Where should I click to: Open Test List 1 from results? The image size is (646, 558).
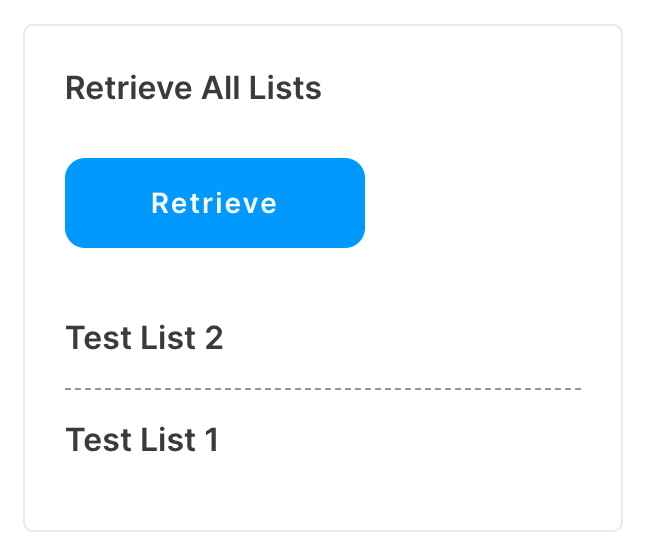[142, 440]
